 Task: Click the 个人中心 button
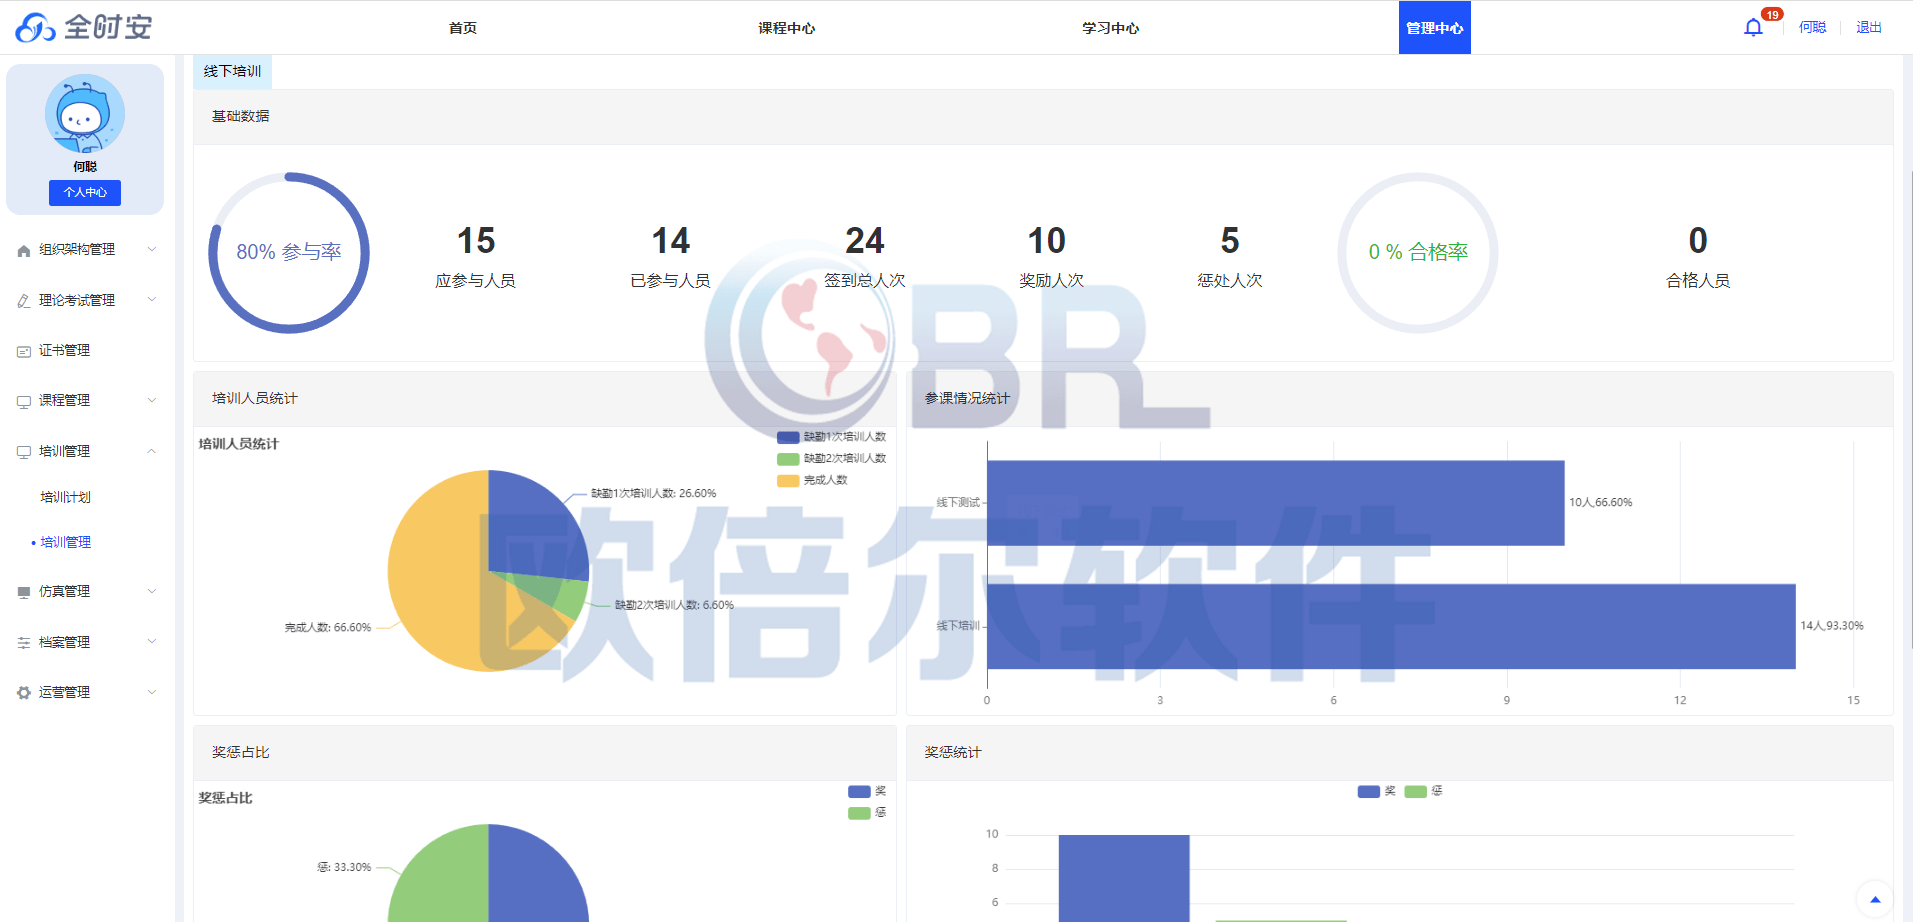(x=85, y=192)
